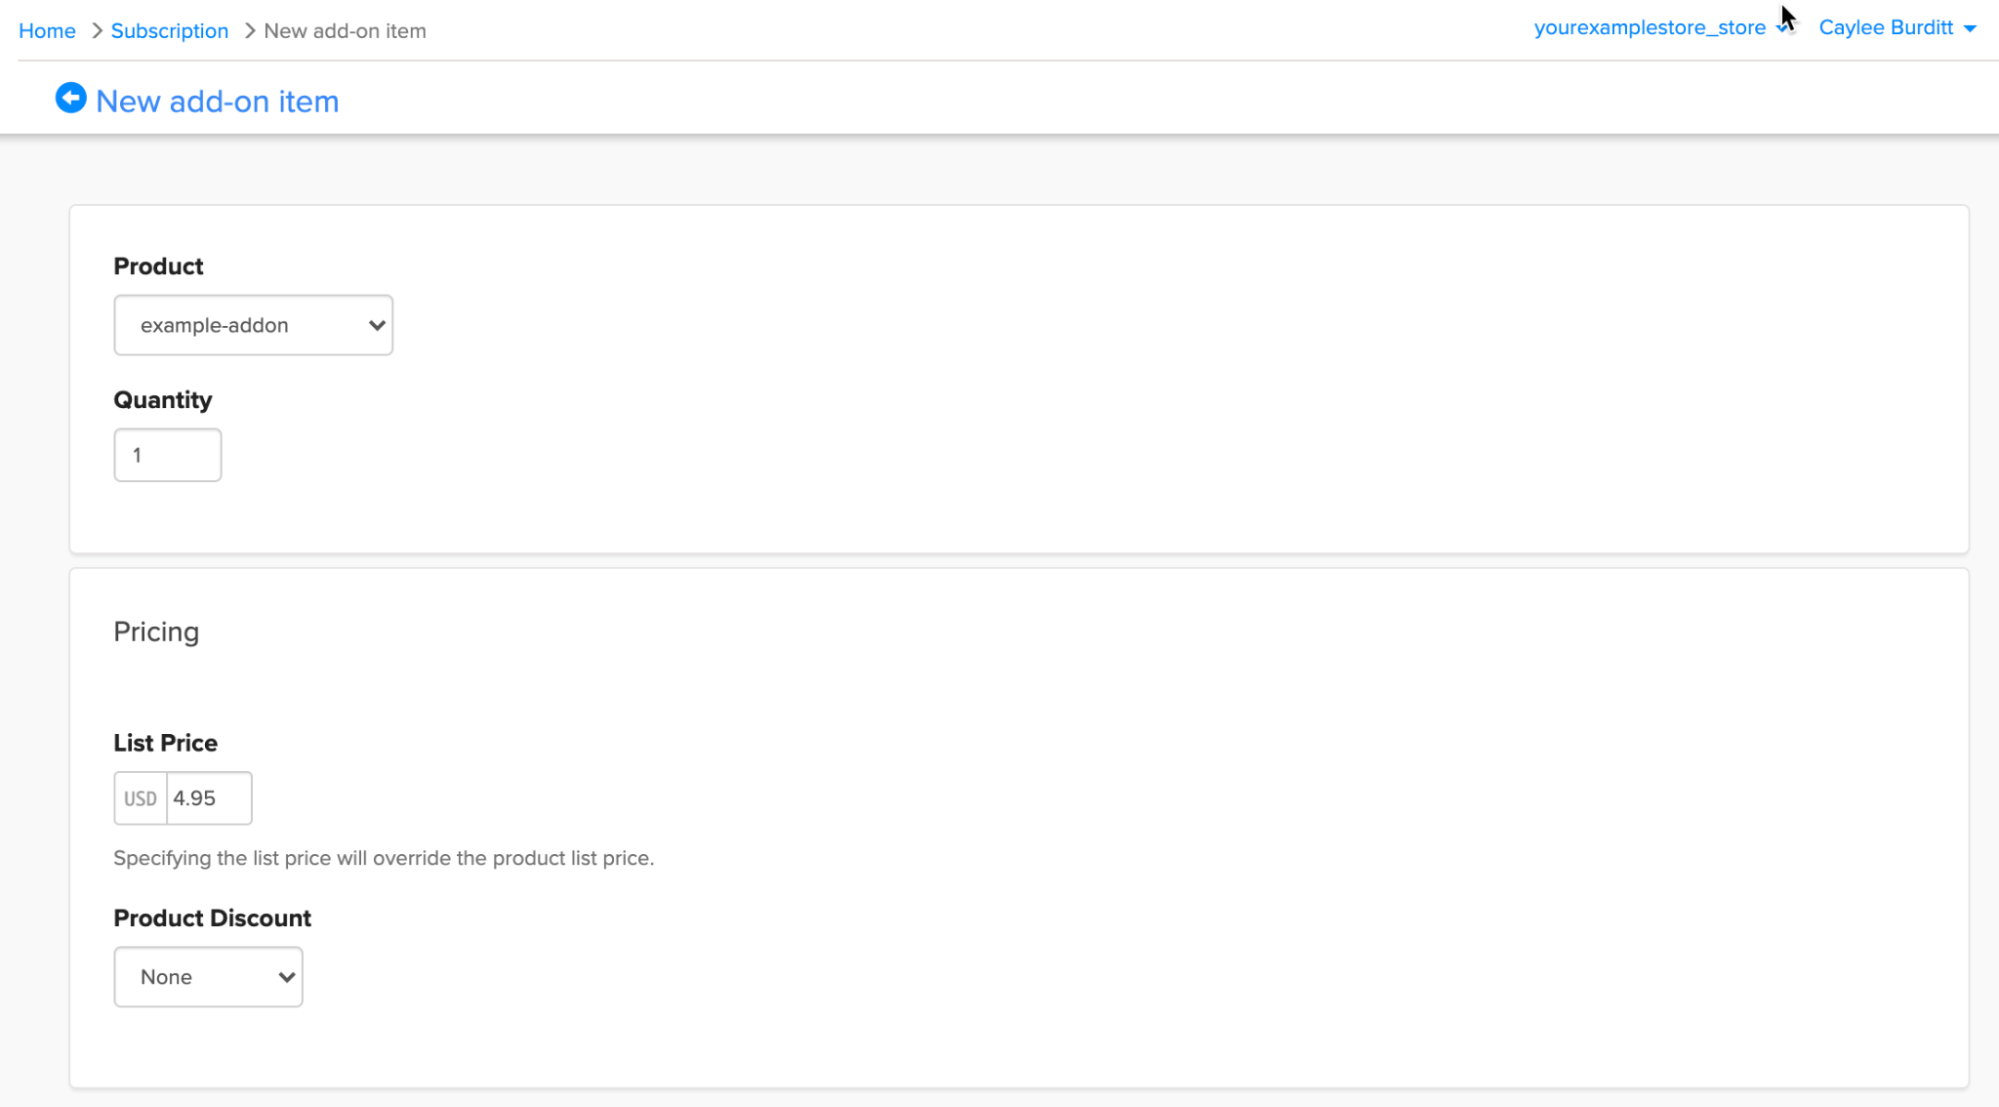Click the Product Discount label
Screen dimensions: 1999x1107
coord(212,918)
